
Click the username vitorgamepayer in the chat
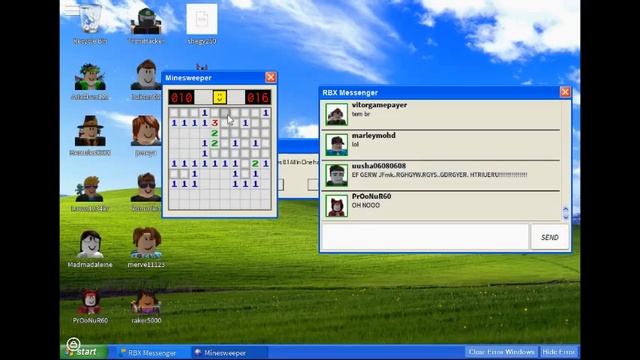coord(379,105)
